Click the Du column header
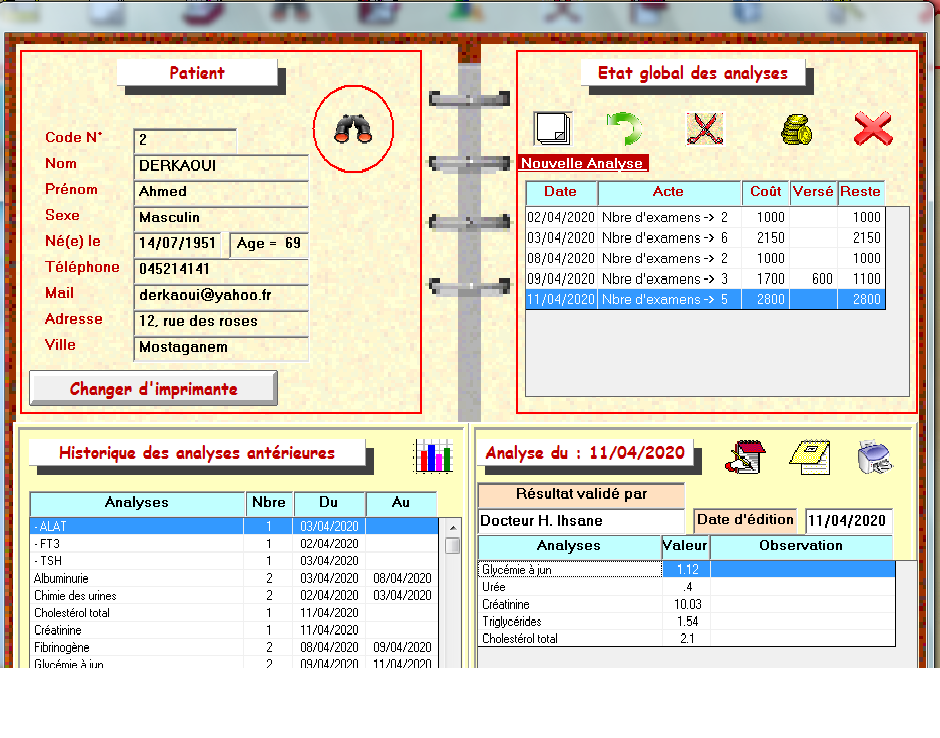The height and width of the screenshot is (738, 940). click(x=329, y=503)
